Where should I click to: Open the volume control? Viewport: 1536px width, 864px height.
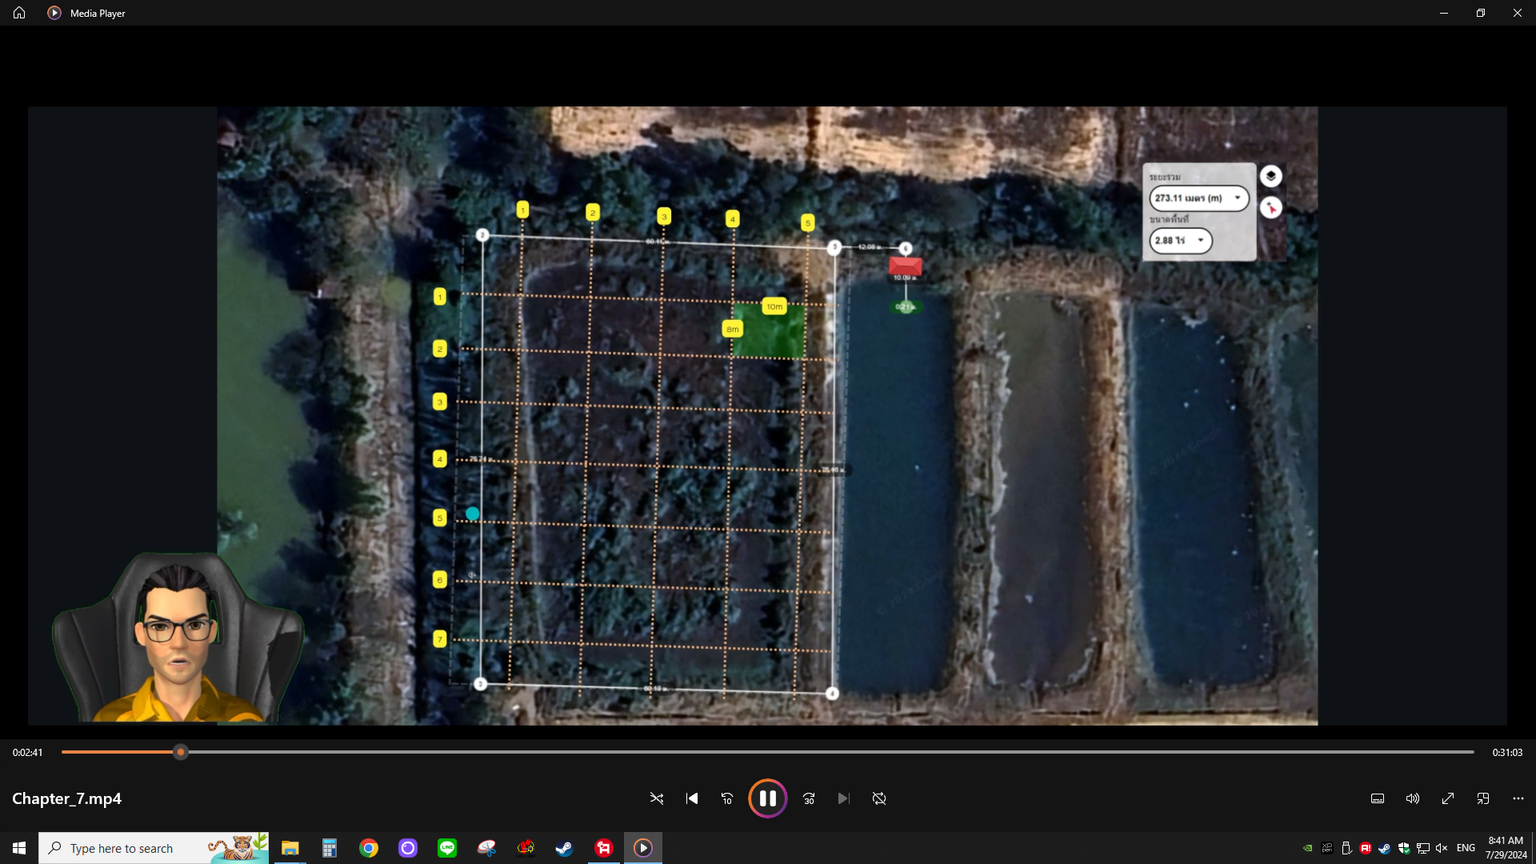pyautogui.click(x=1412, y=798)
